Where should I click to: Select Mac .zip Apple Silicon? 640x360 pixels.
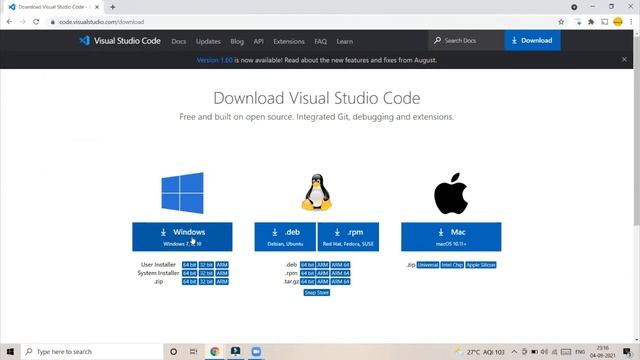pyautogui.click(x=481, y=265)
